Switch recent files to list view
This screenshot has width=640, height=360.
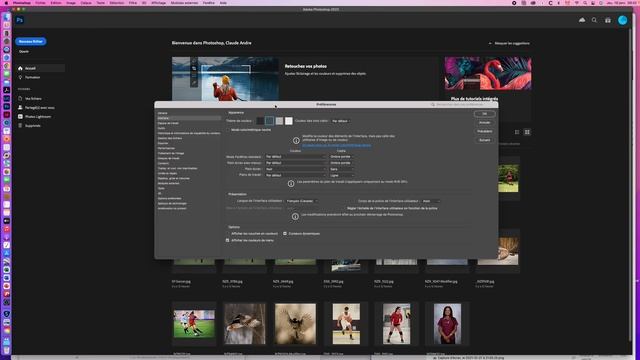[517, 132]
